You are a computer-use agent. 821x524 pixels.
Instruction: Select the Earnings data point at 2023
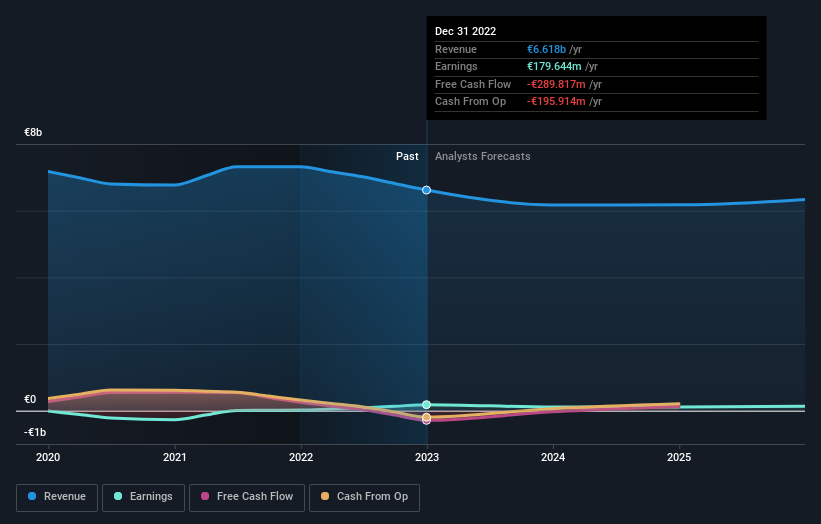pyautogui.click(x=427, y=405)
